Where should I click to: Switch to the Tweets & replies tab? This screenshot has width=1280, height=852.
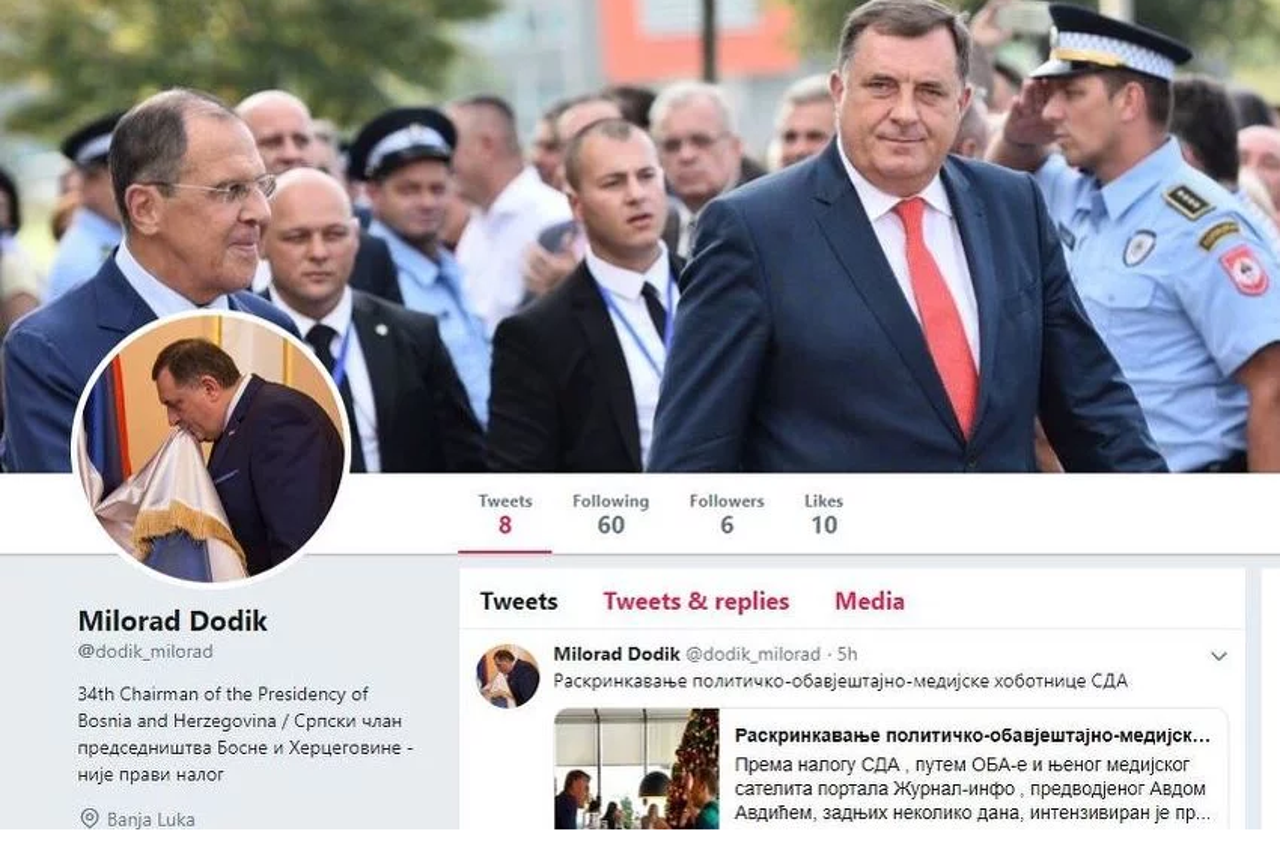tap(696, 601)
